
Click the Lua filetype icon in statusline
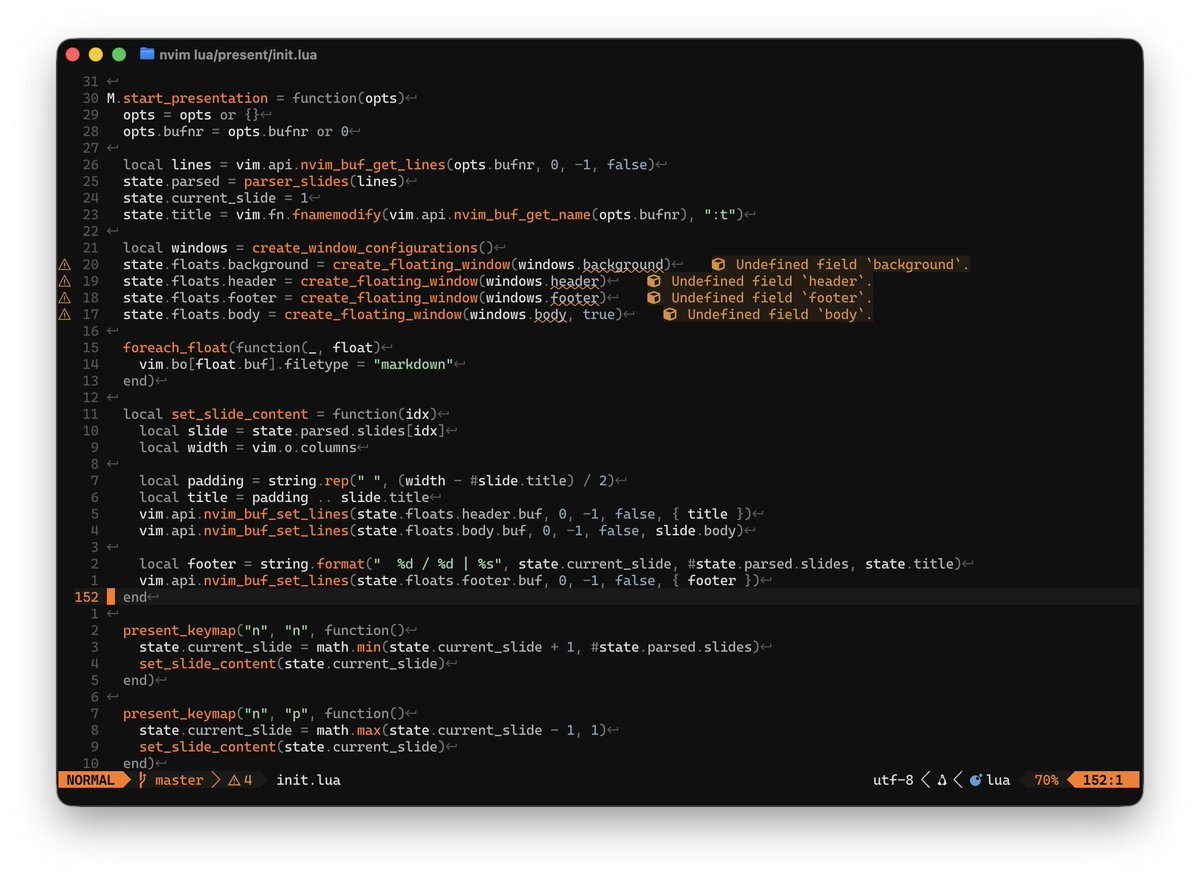coord(975,780)
